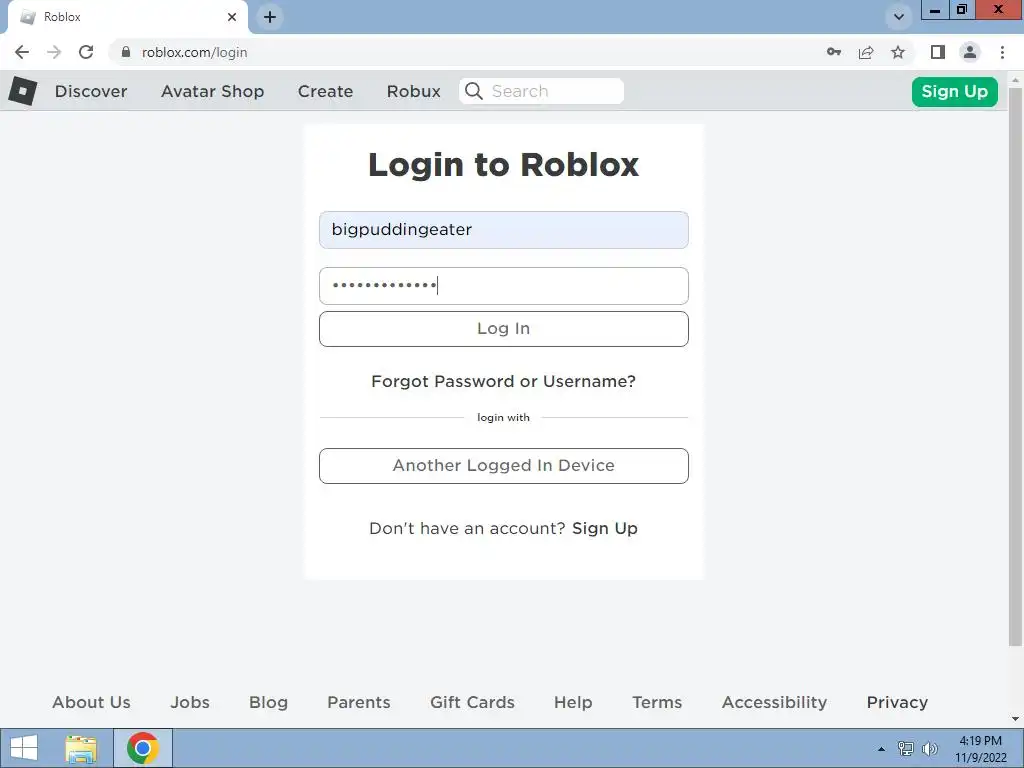Select the Roblox browser tab
This screenshot has width=1024, height=768.
tap(128, 17)
